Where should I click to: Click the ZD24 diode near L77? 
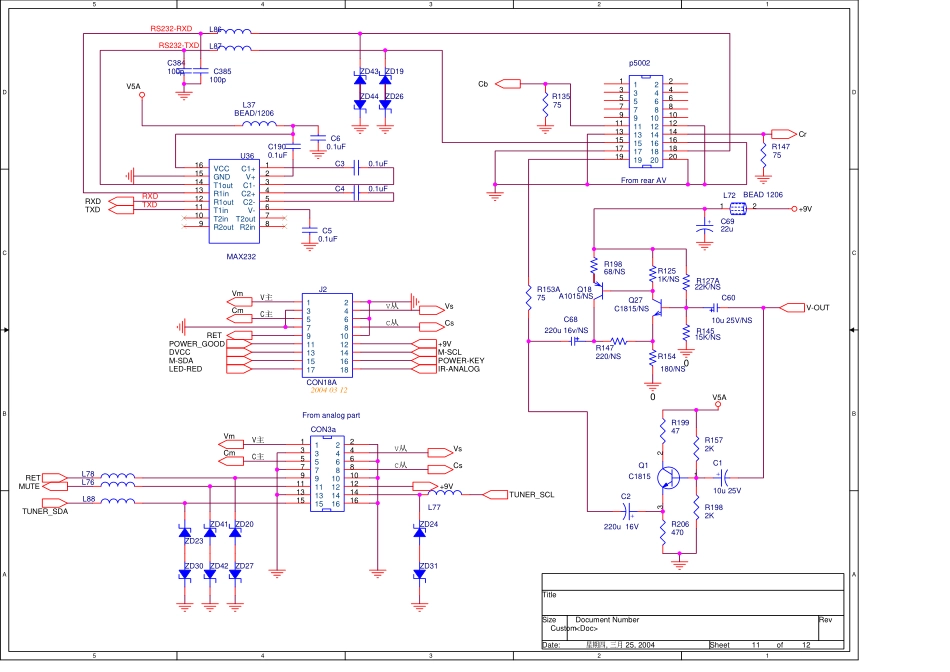(419, 532)
